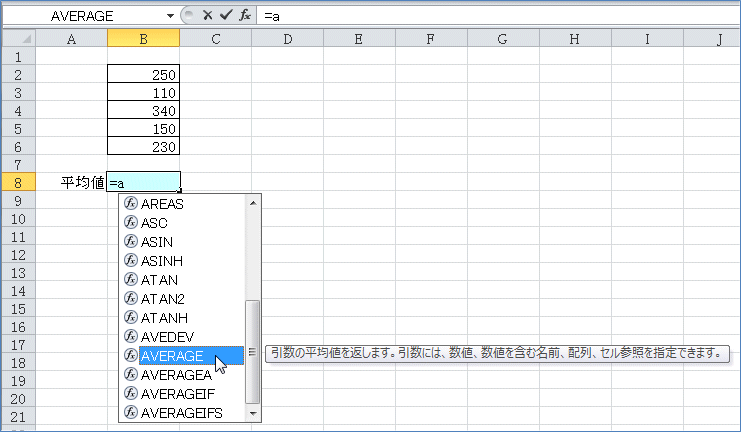Click the function list scroll-down arrow
The width and height of the screenshot is (741, 432).
[x=253, y=414]
